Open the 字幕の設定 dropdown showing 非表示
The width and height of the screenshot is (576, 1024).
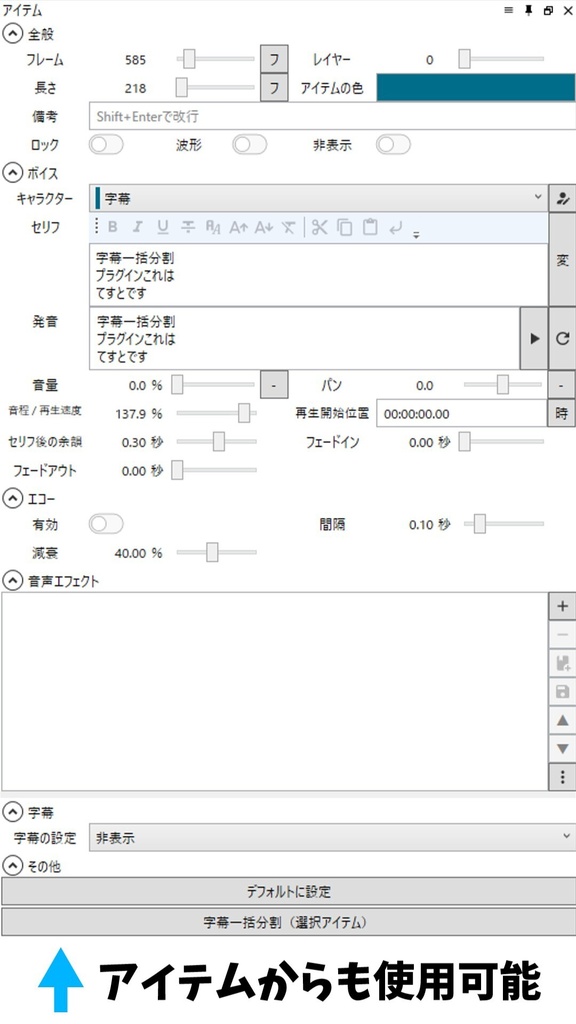point(332,837)
